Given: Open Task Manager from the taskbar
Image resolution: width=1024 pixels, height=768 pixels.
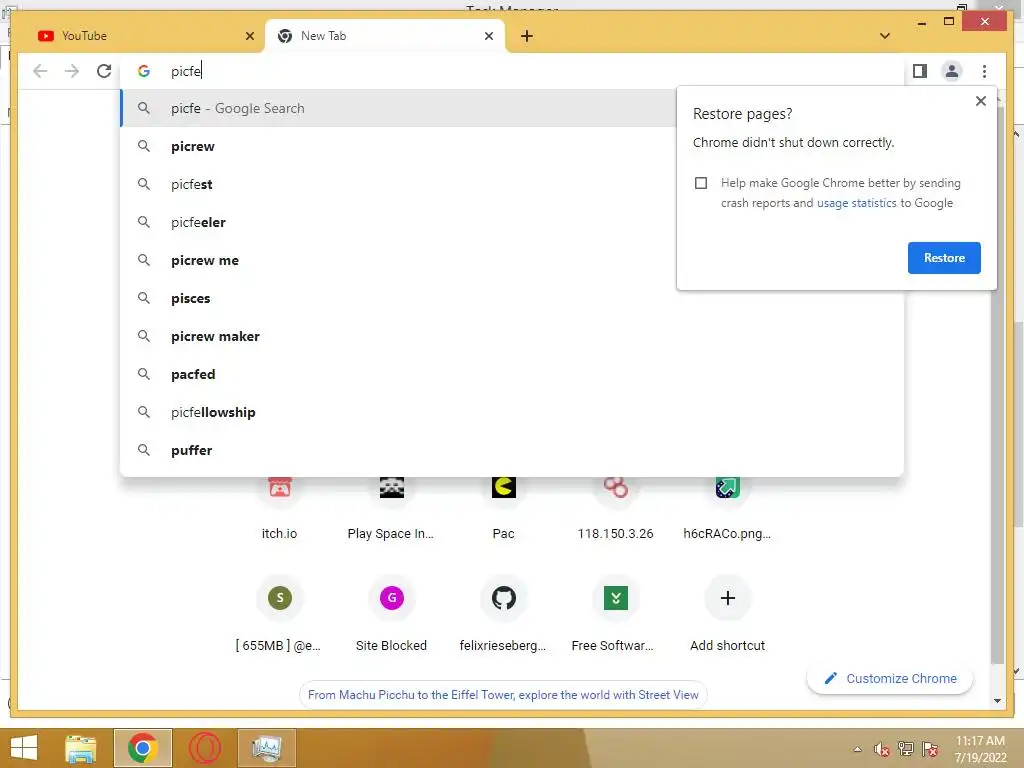Looking at the screenshot, I should click(x=267, y=748).
